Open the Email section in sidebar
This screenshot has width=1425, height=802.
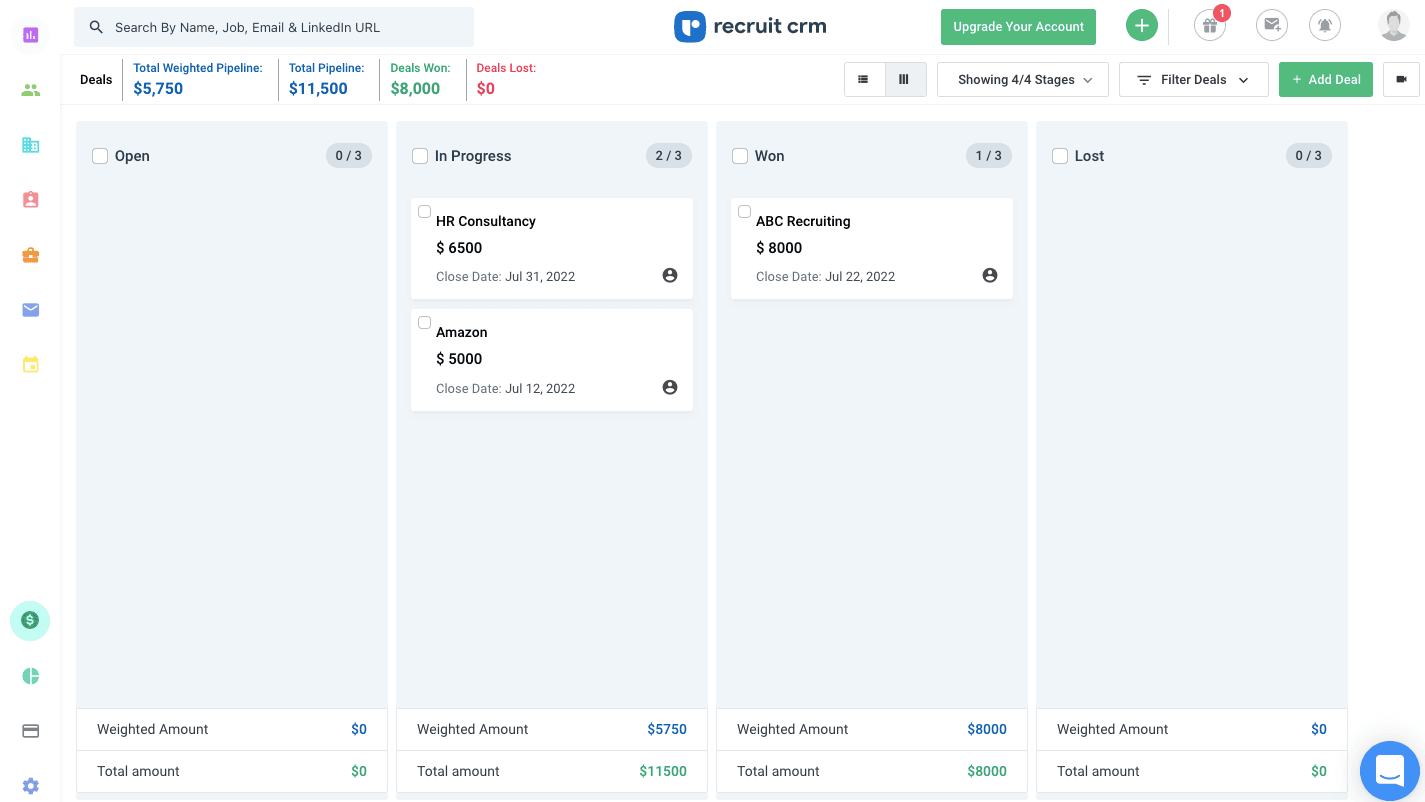tap(30, 310)
